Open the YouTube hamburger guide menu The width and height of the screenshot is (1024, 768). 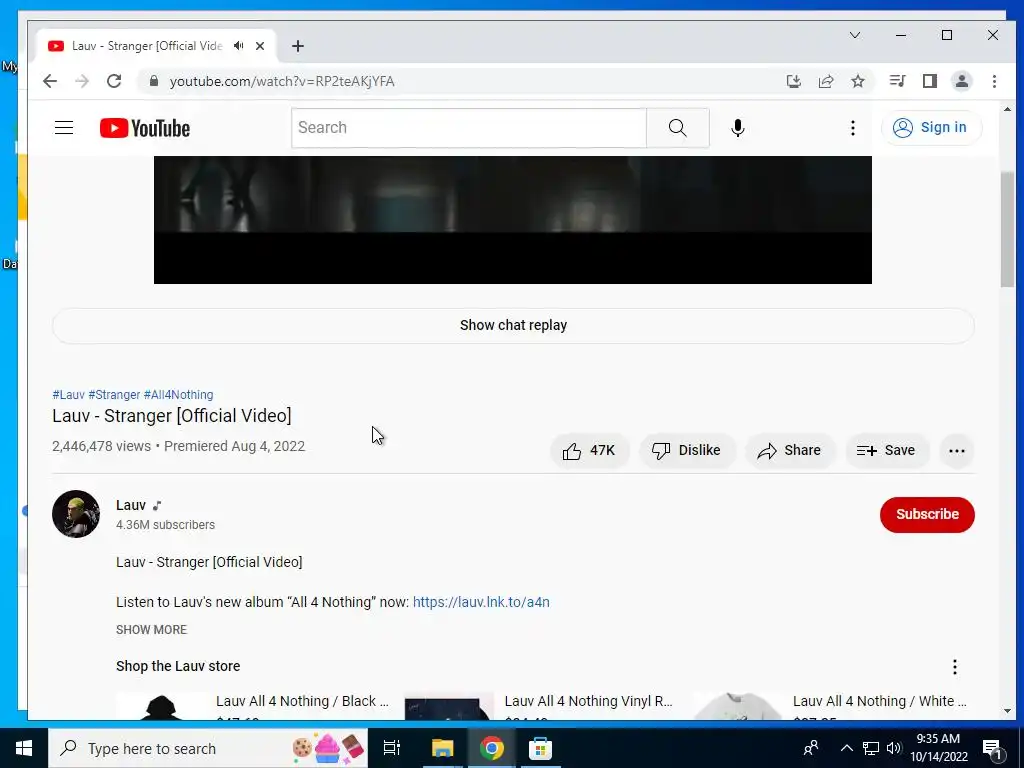pos(64,128)
